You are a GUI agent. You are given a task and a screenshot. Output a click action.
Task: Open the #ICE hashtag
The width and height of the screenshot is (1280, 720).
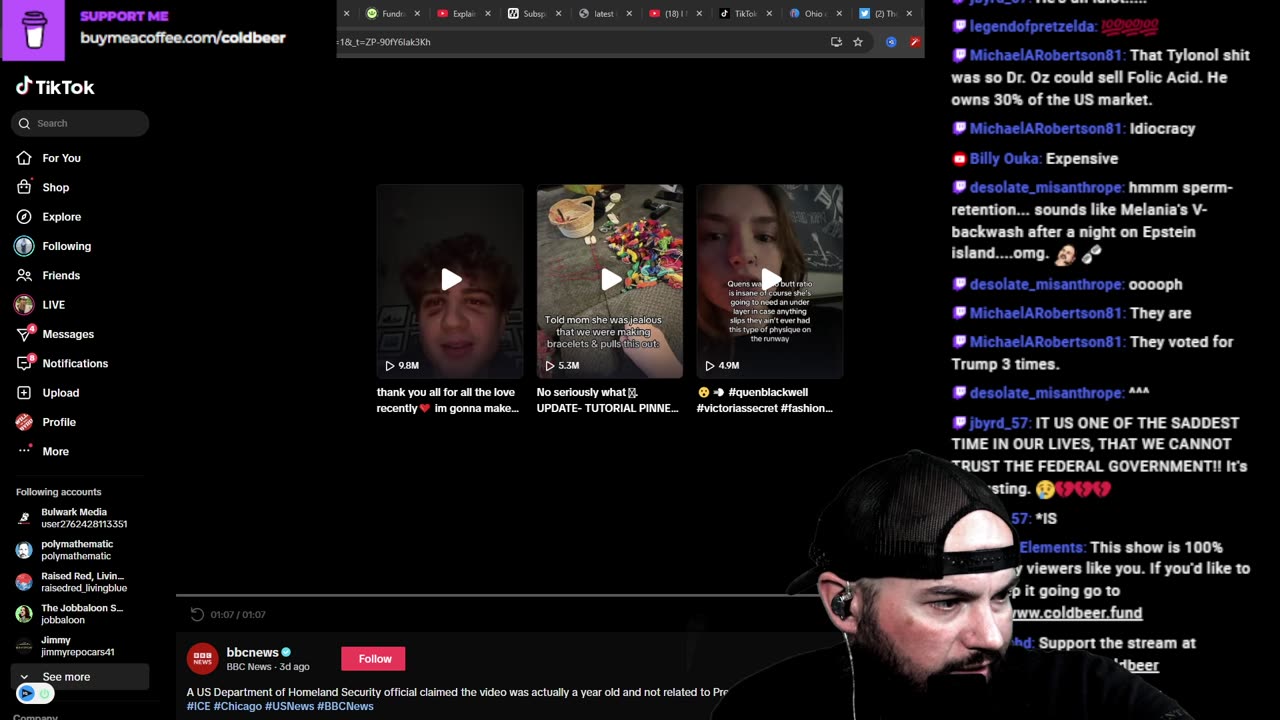pyautogui.click(x=198, y=706)
